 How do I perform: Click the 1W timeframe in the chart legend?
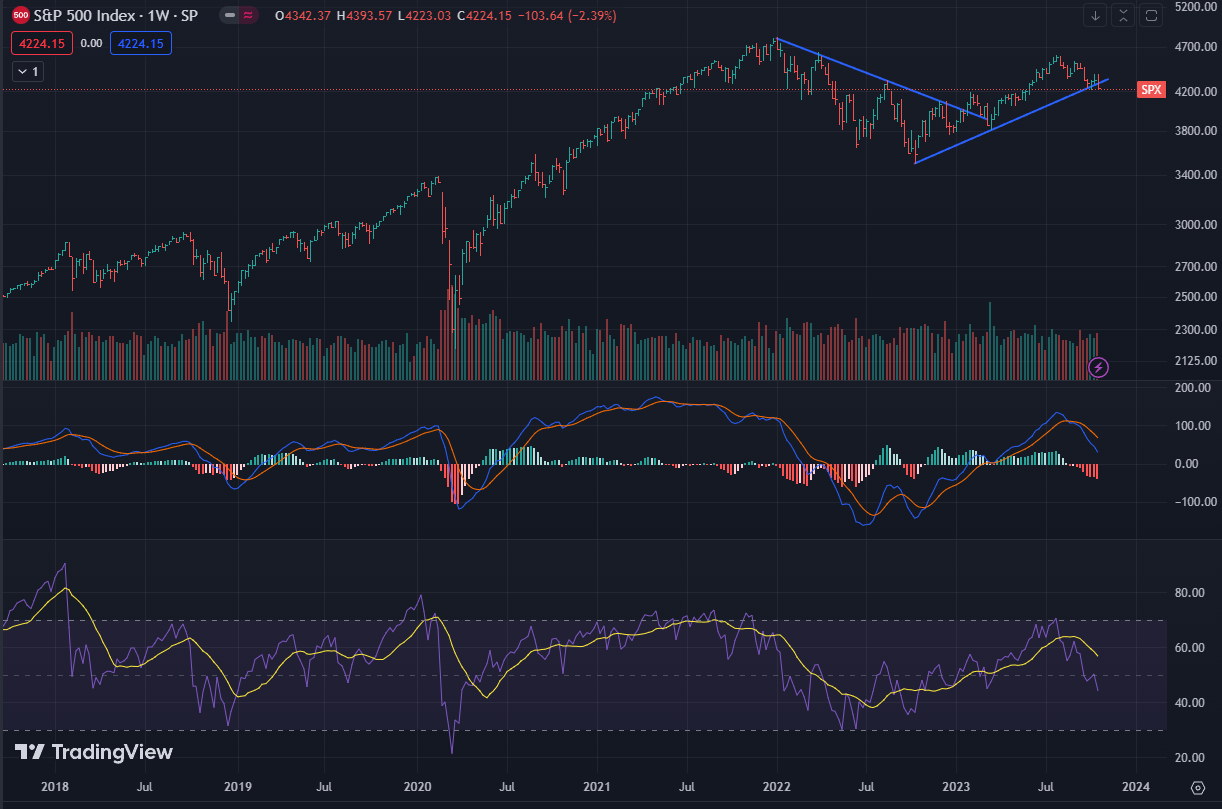[x=157, y=15]
